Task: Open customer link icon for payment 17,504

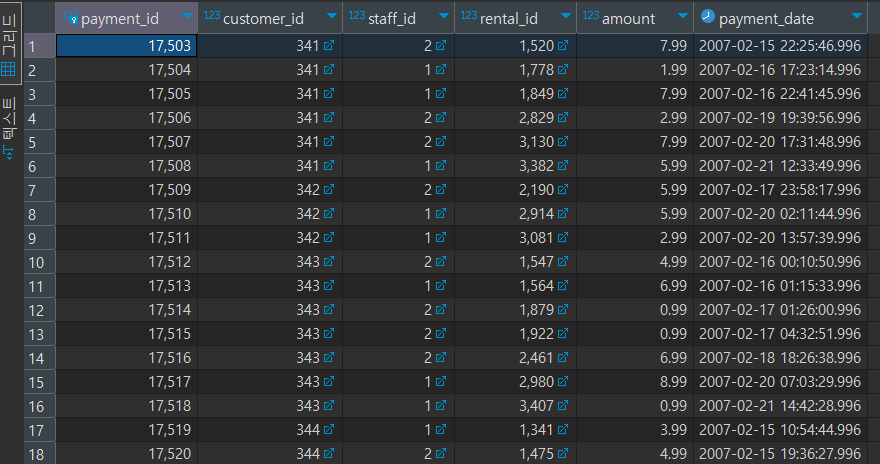Action: coord(329,70)
